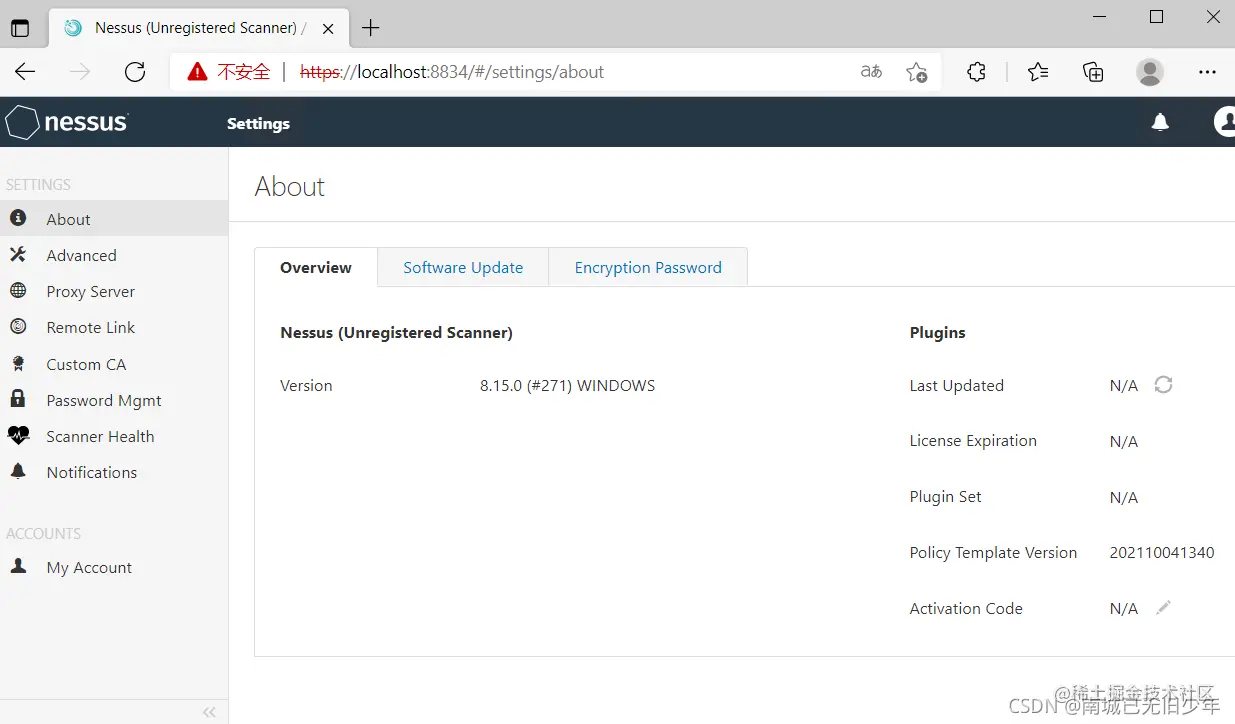Open the browser settings ellipsis menu

(x=1207, y=72)
